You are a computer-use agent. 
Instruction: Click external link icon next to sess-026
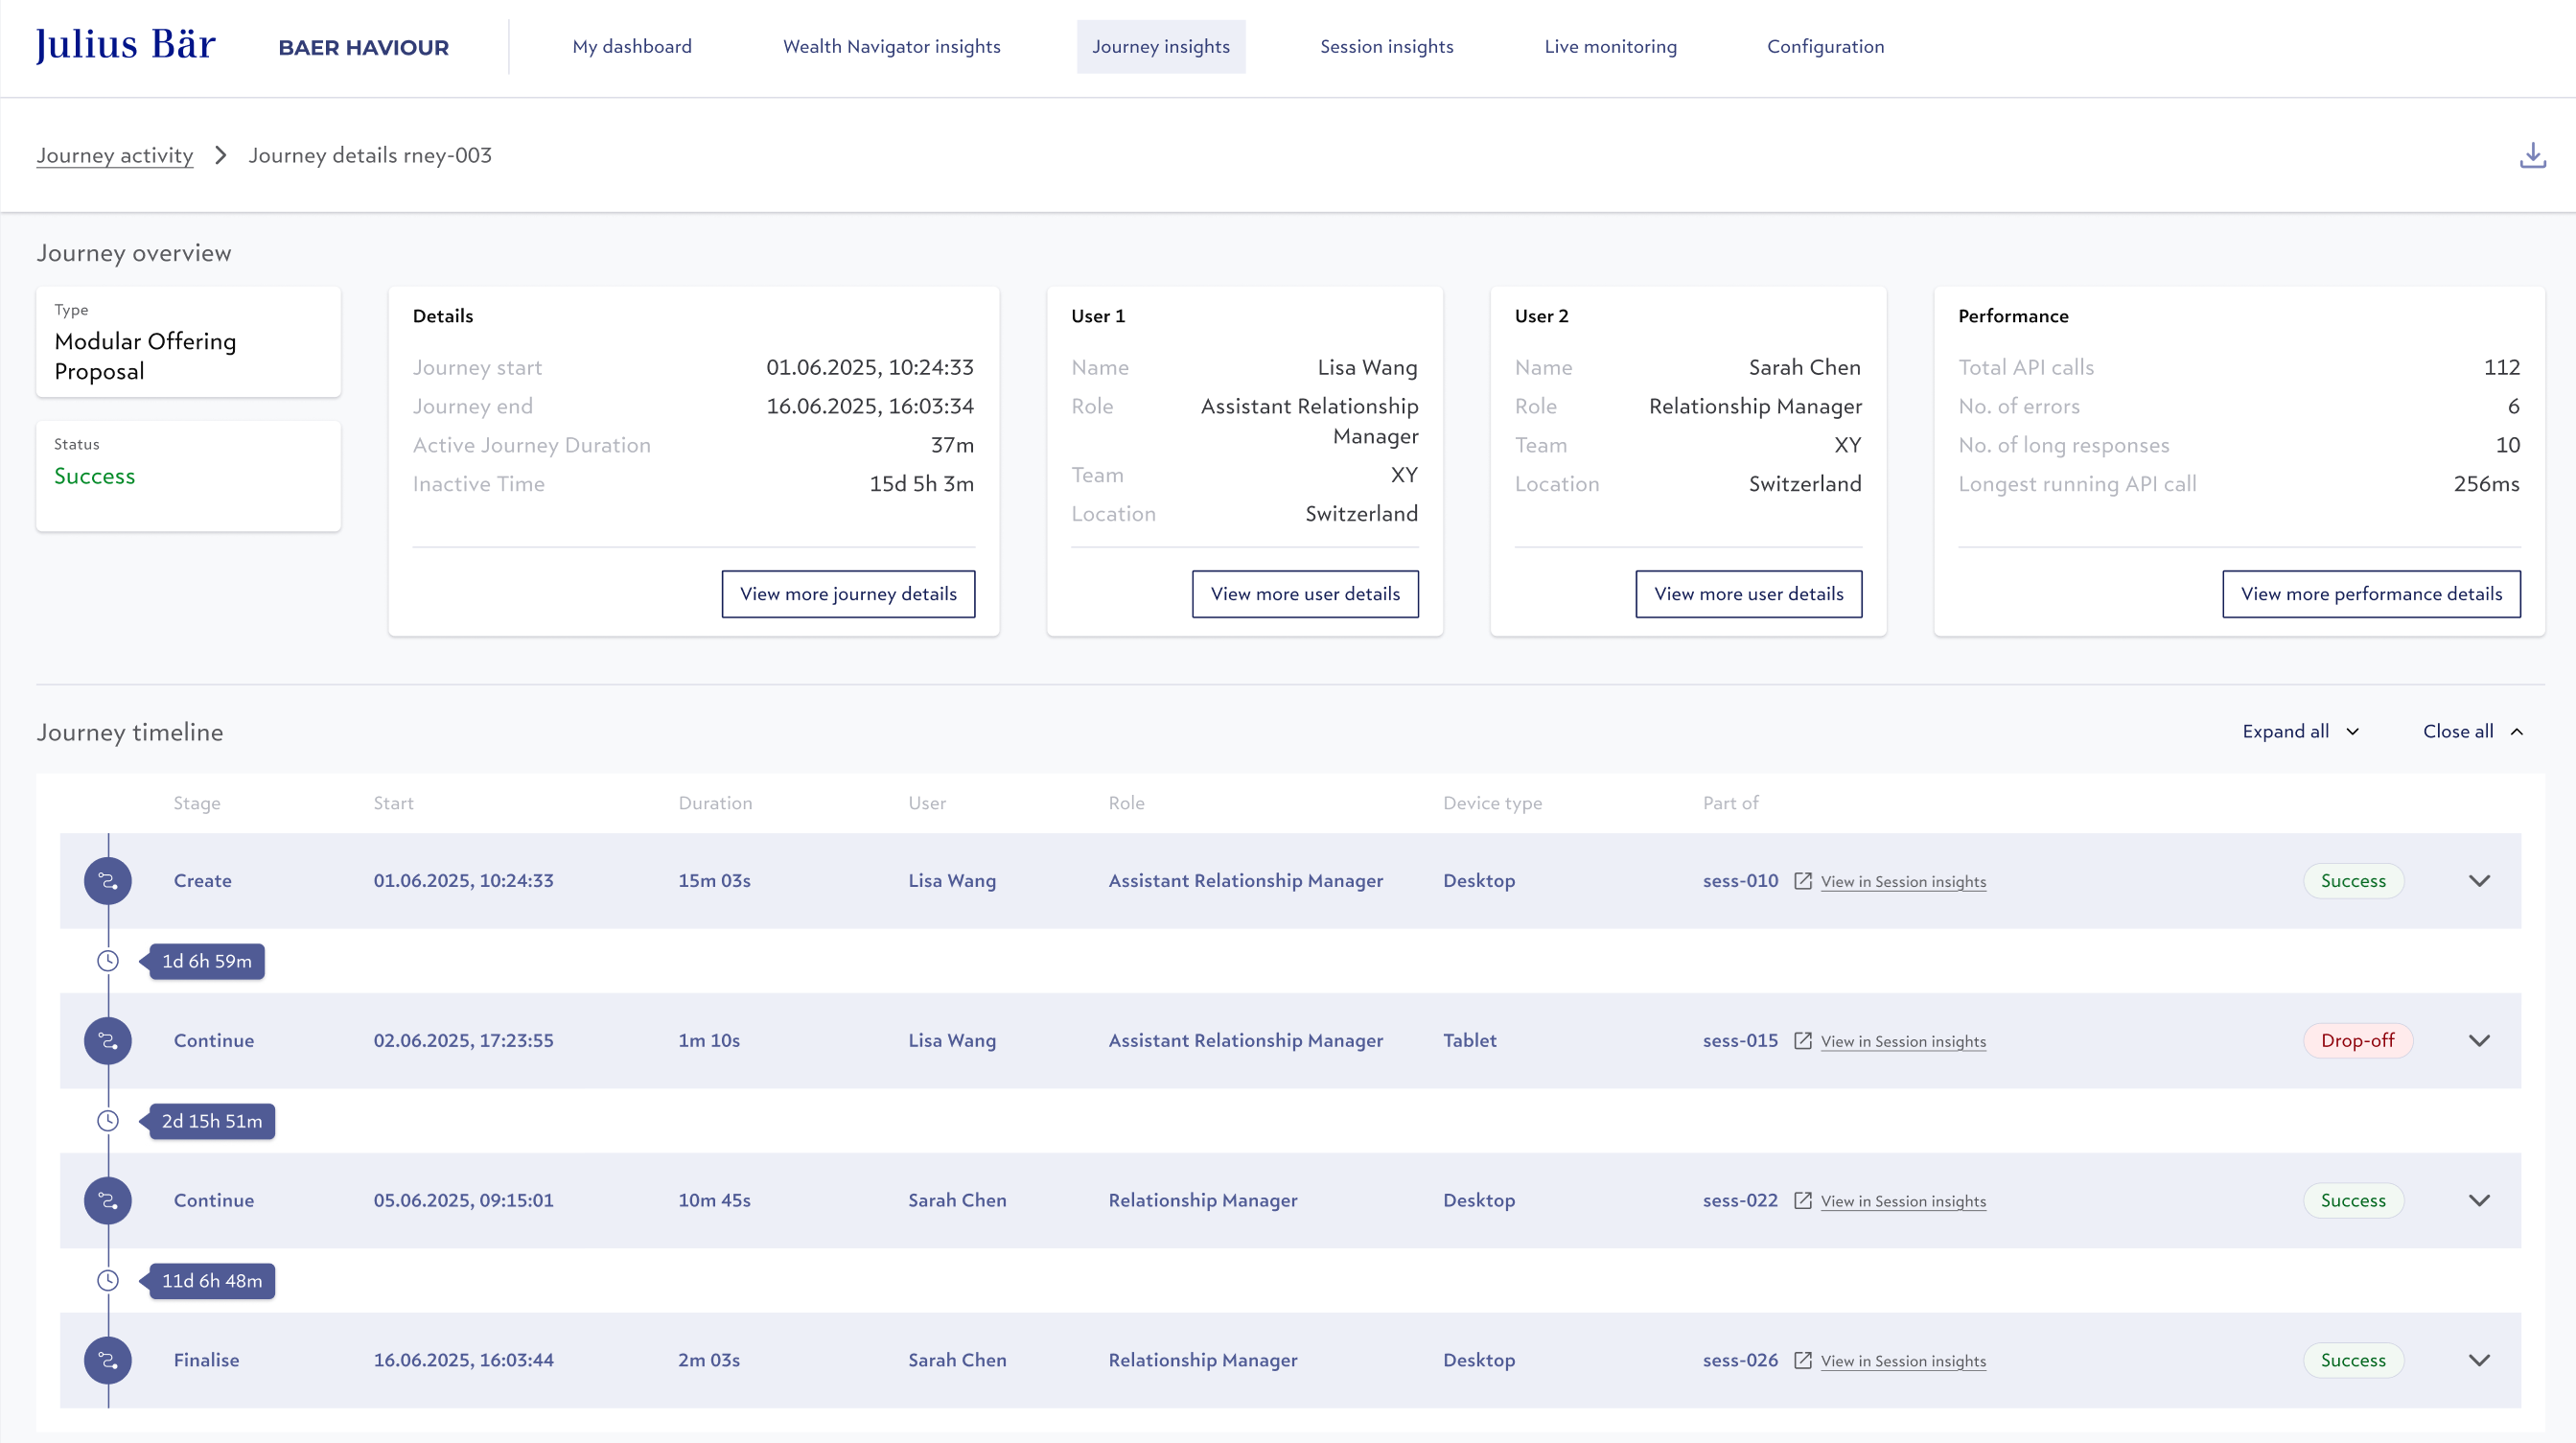(1802, 1360)
